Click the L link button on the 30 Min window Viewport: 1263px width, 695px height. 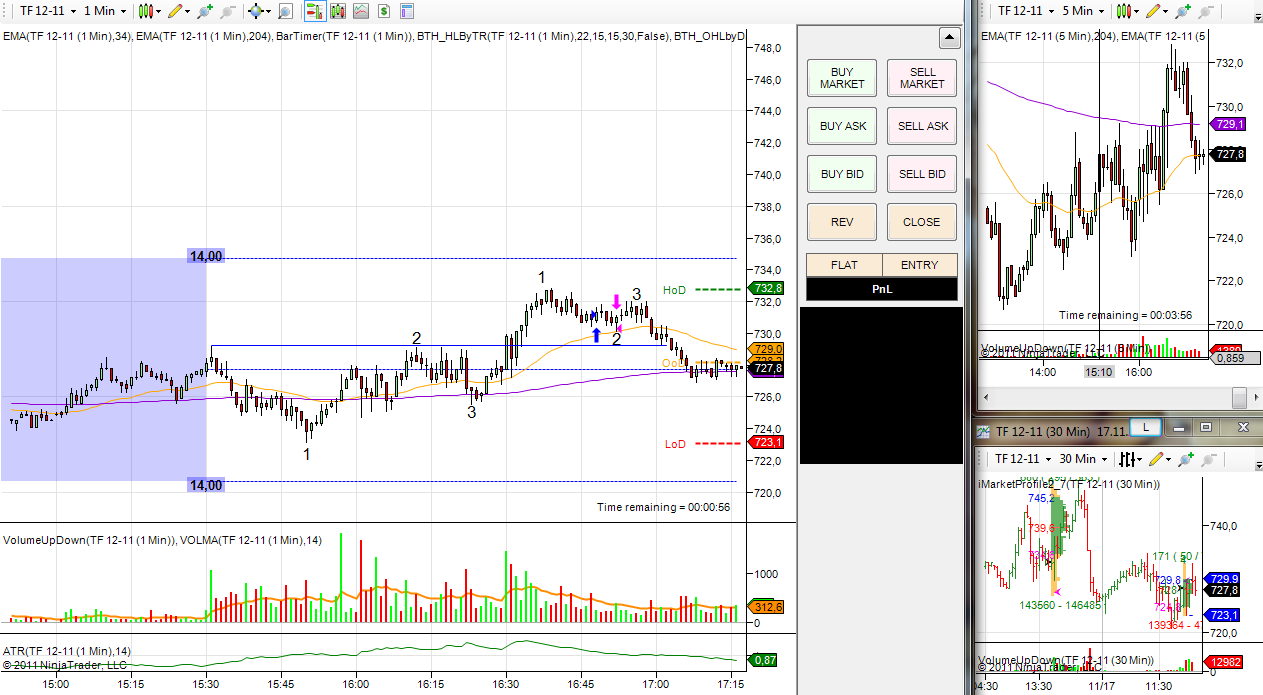coord(1145,428)
